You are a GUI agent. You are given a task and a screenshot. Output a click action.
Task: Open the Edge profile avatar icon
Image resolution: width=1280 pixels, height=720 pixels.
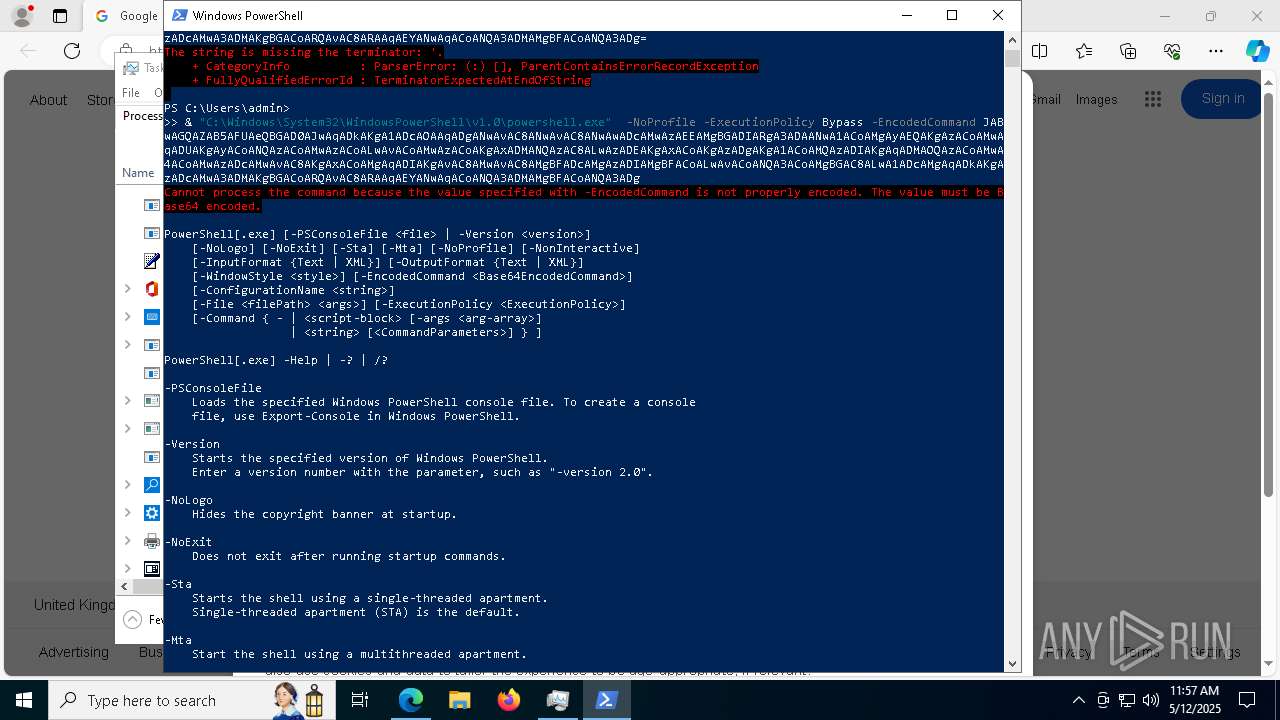coord(21,16)
